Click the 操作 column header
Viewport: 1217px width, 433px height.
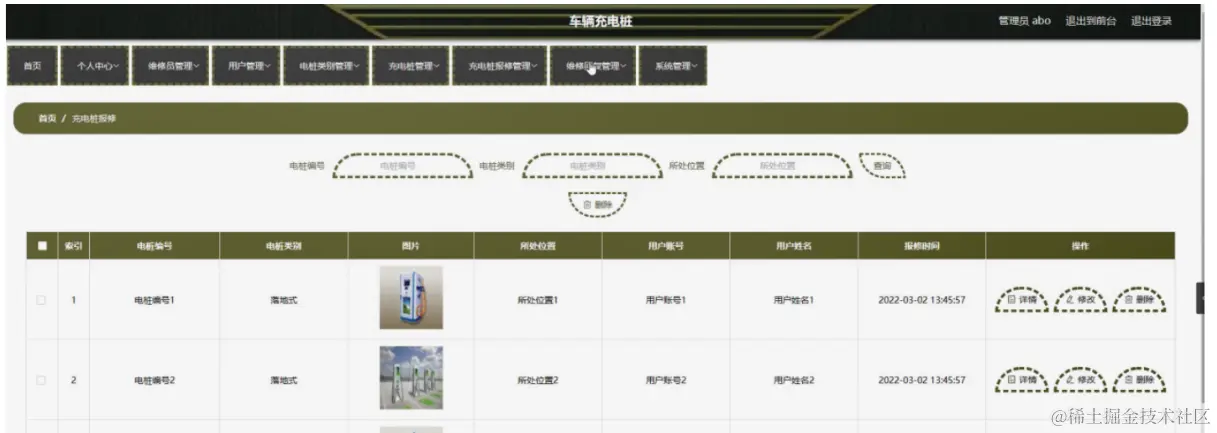pyautogui.click(x=1080, y=245)
